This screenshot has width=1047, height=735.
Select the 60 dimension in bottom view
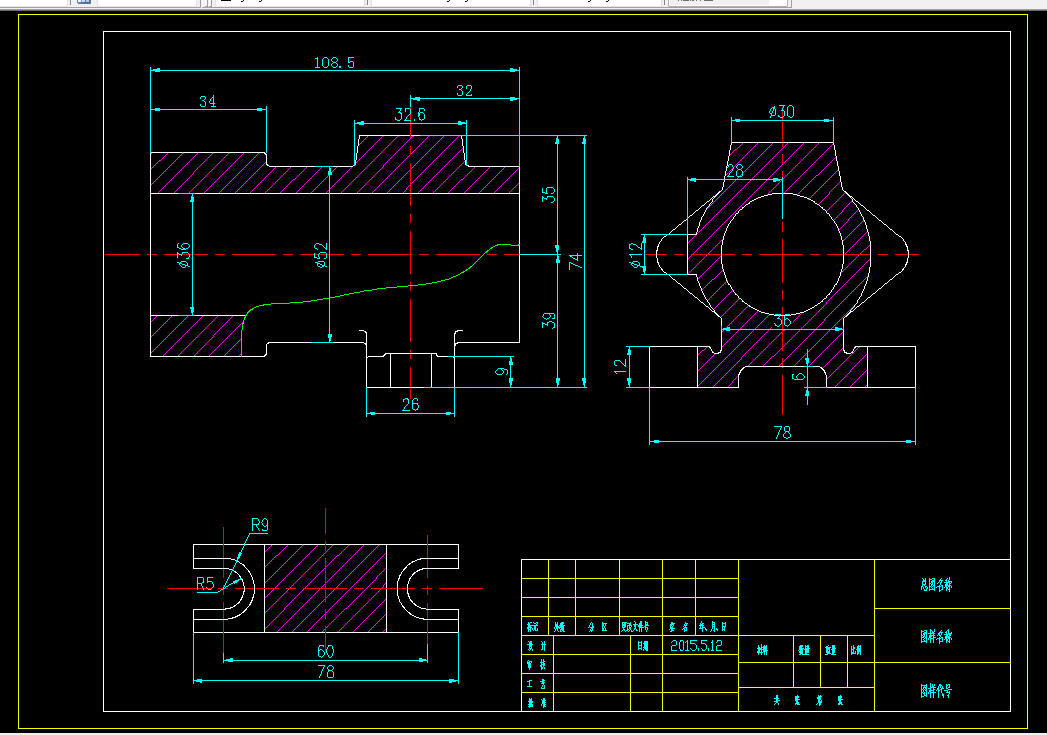(x=326, y=652)
